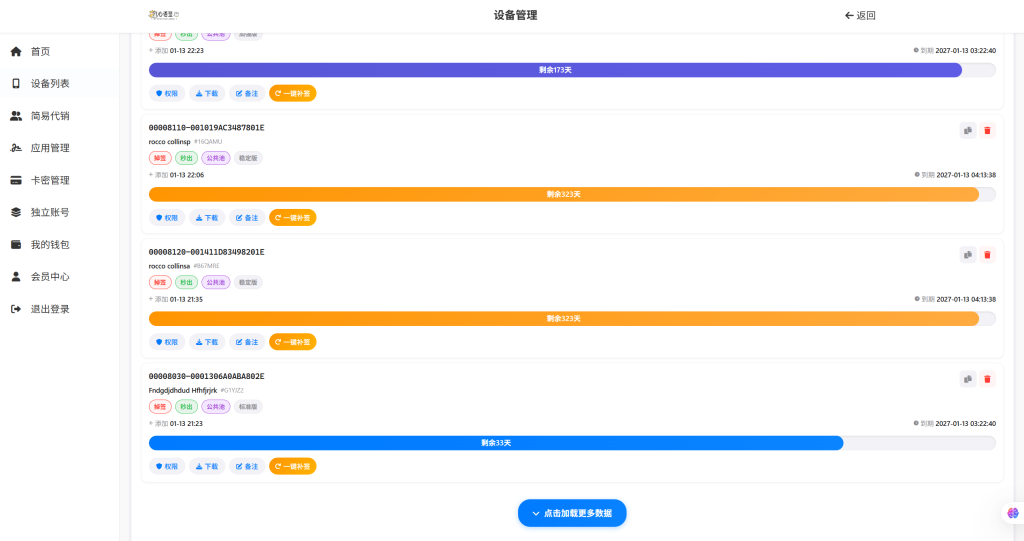This screenshot has height=541, width=1024.
Task: Copy device 00008120-001411D83498201E via its copy icon
Action: 968,255
